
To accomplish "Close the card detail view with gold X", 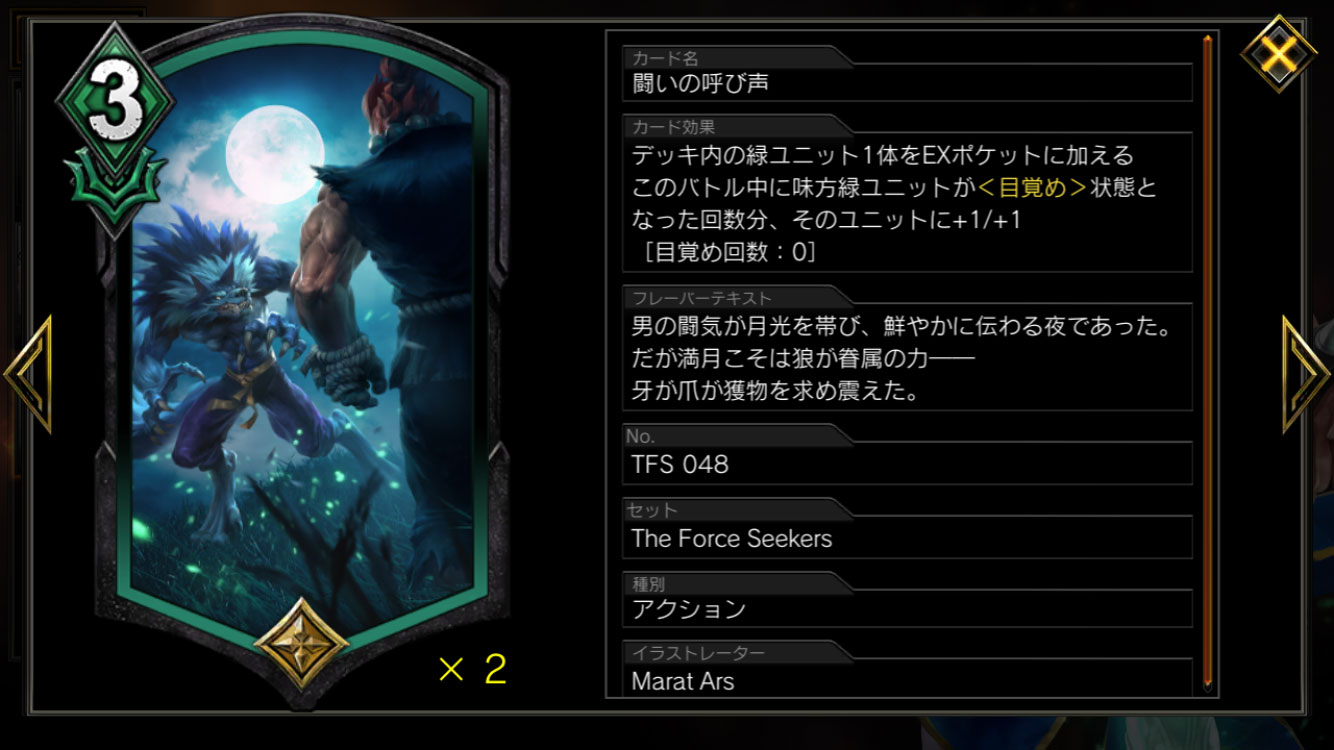I will [1278, 53].
